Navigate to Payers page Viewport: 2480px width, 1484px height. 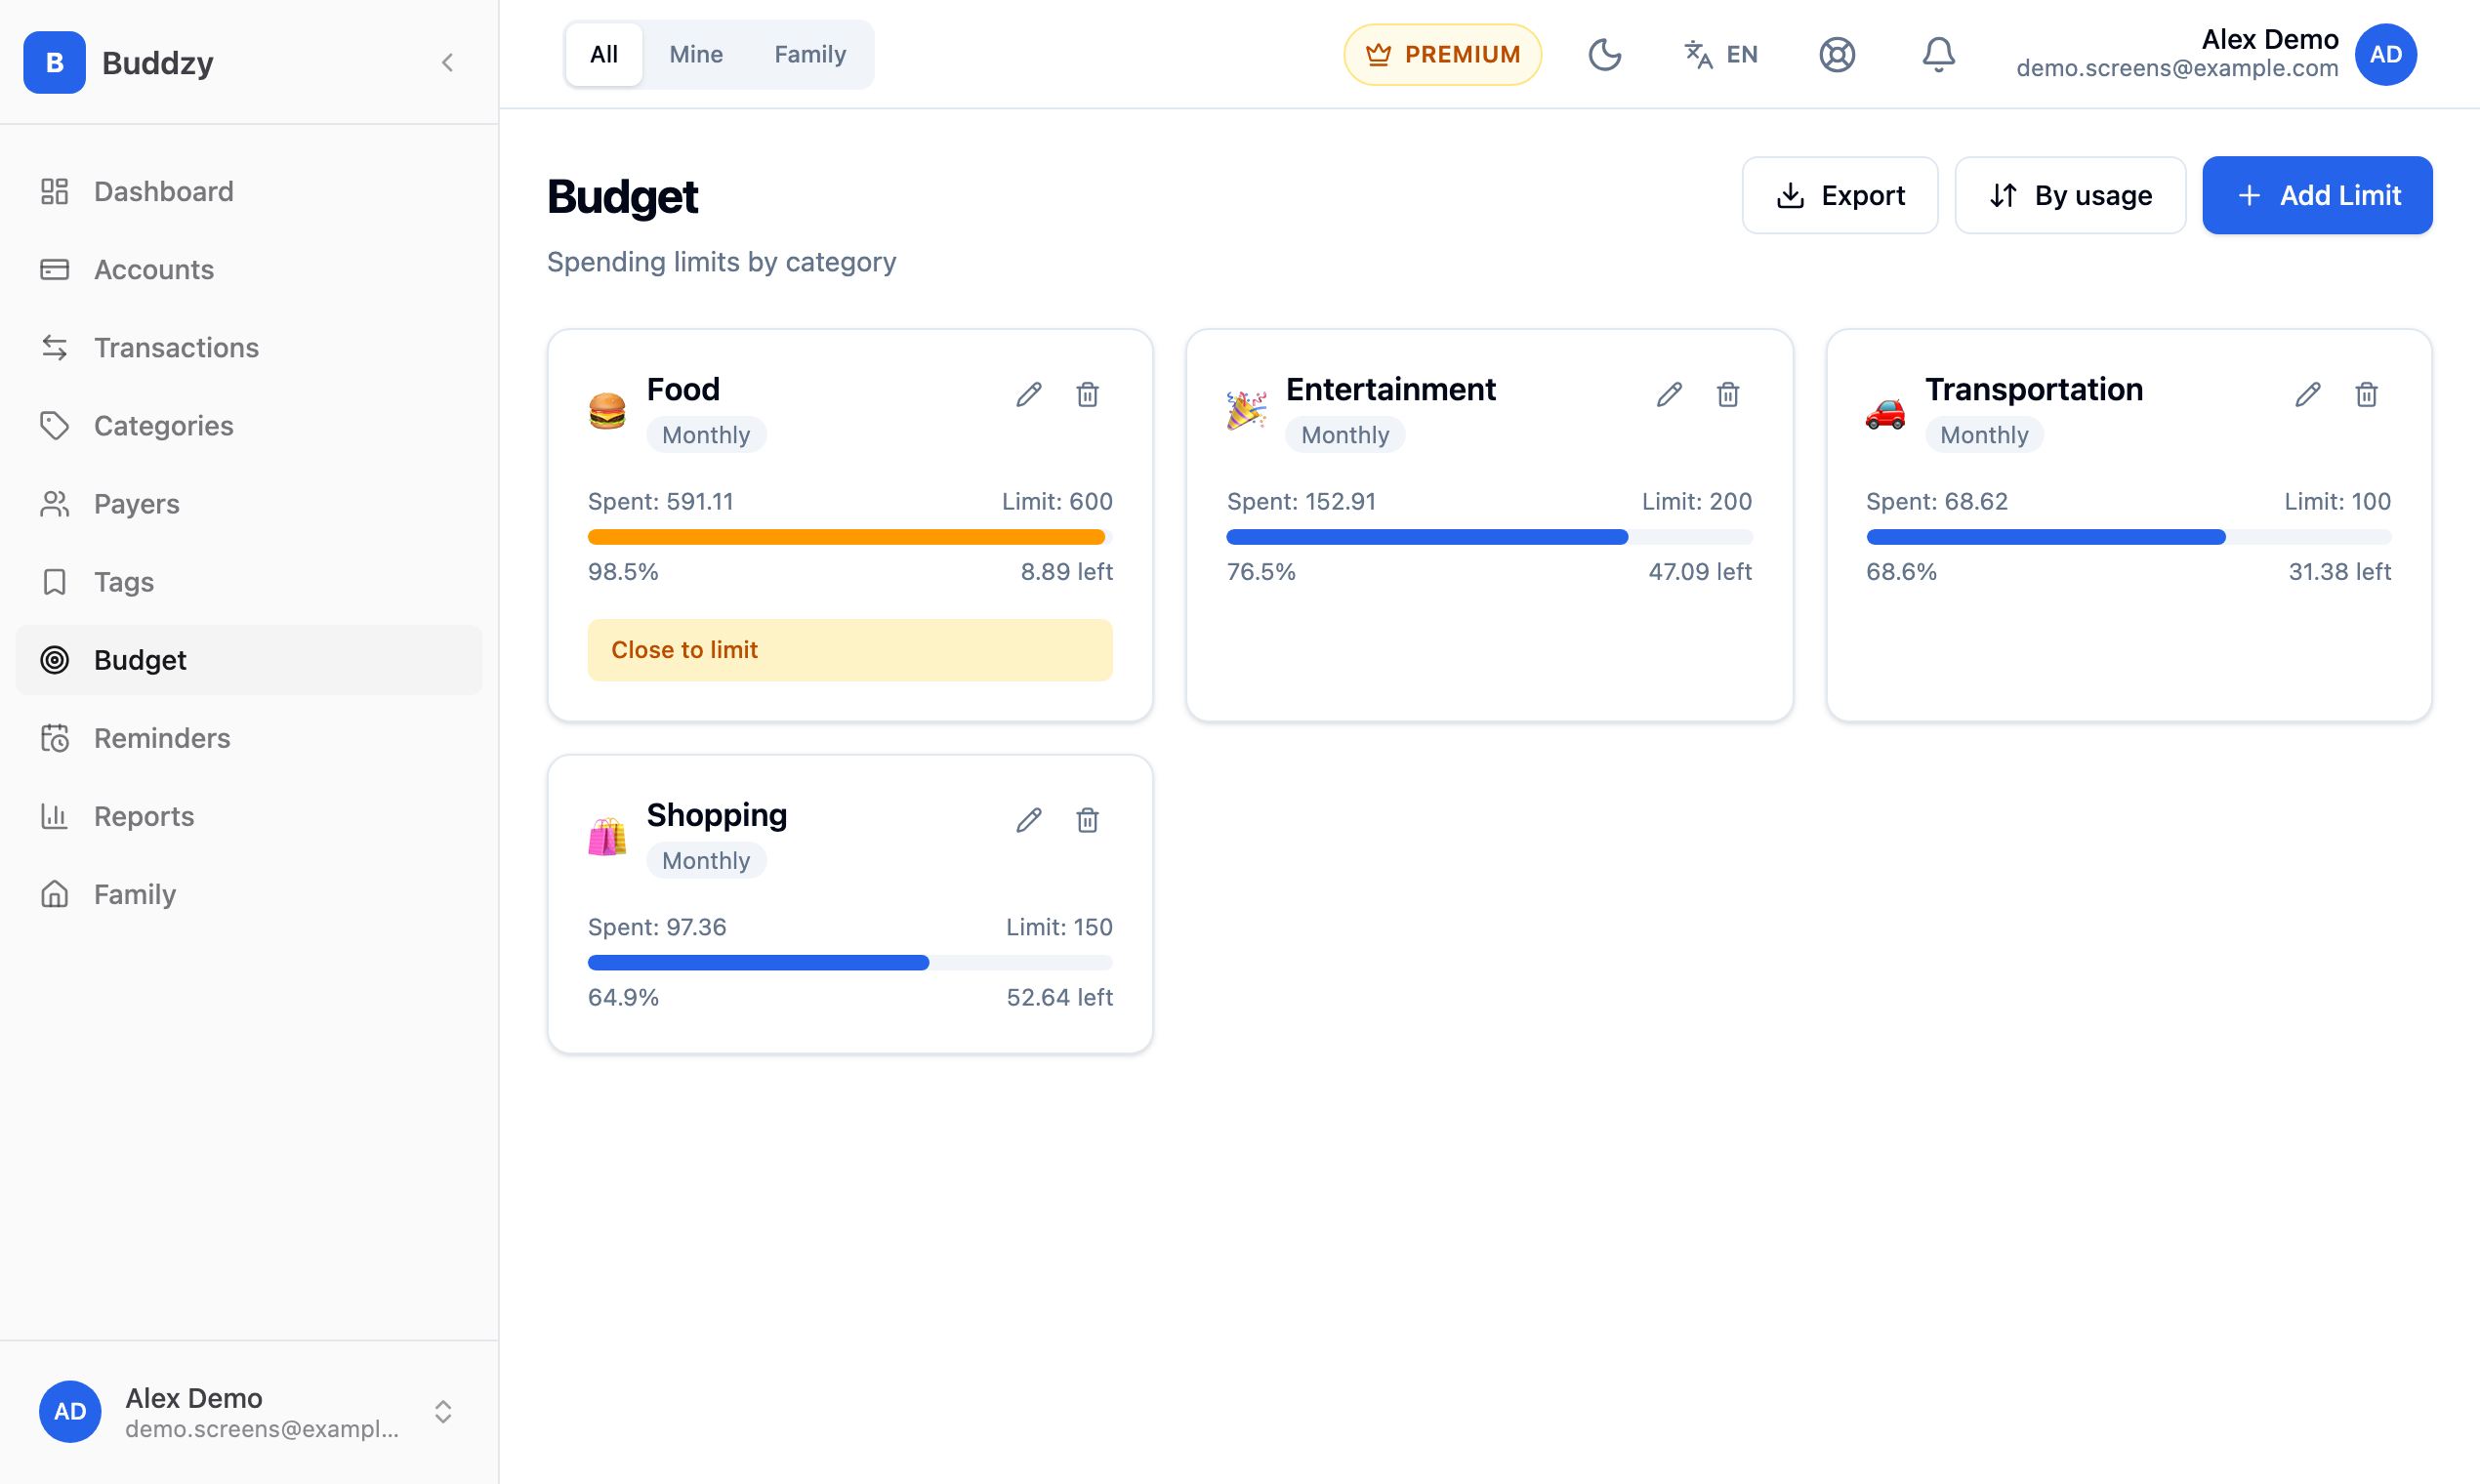click(249, 503)
